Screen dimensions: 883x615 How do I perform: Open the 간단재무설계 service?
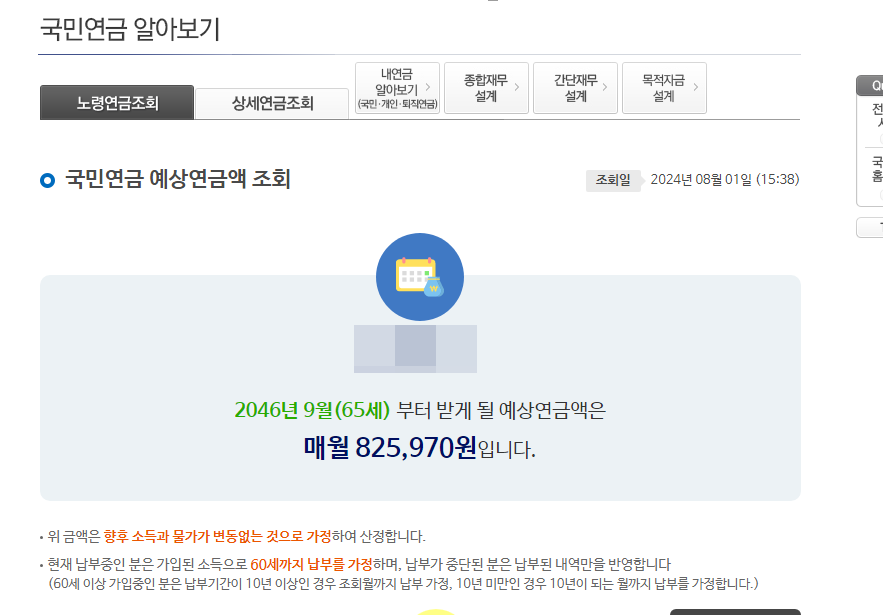pyautogui.click(x=575, y=88)
